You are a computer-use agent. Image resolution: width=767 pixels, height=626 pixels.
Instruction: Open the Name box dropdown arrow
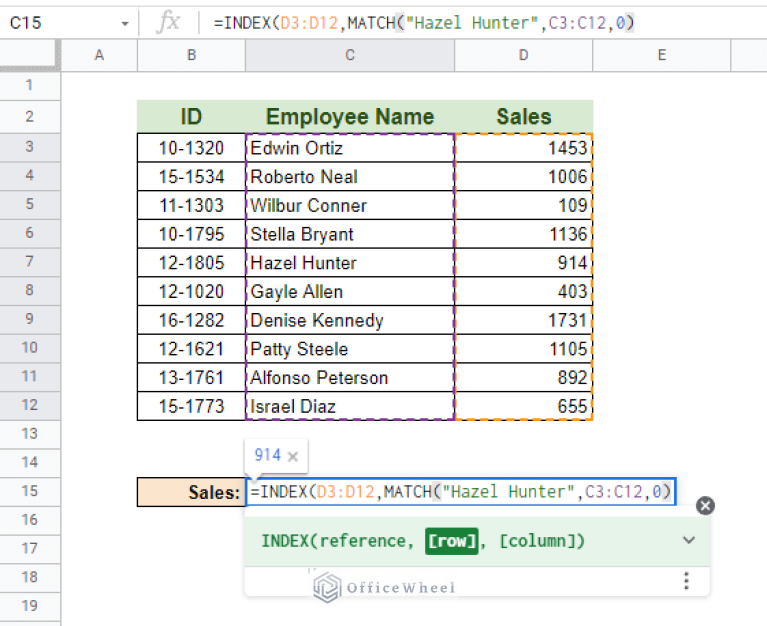[x=125, y=23]
